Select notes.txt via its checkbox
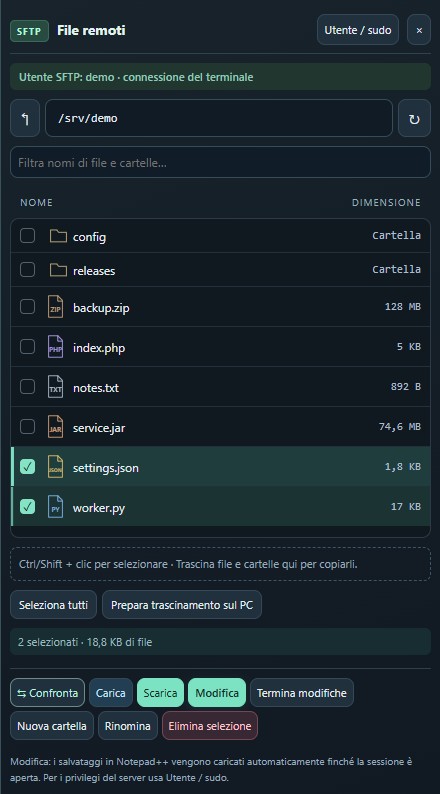 click(x=27, y=386)
